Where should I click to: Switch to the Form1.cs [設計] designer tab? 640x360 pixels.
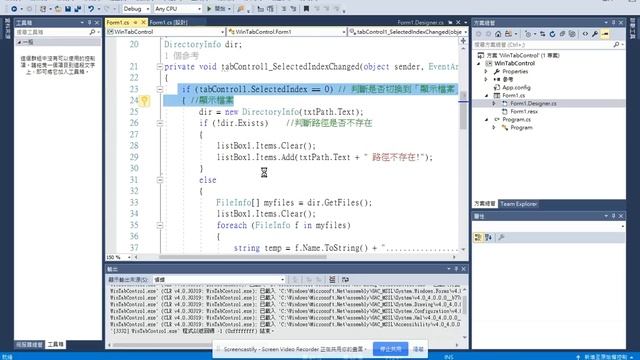tap(168, 22)
